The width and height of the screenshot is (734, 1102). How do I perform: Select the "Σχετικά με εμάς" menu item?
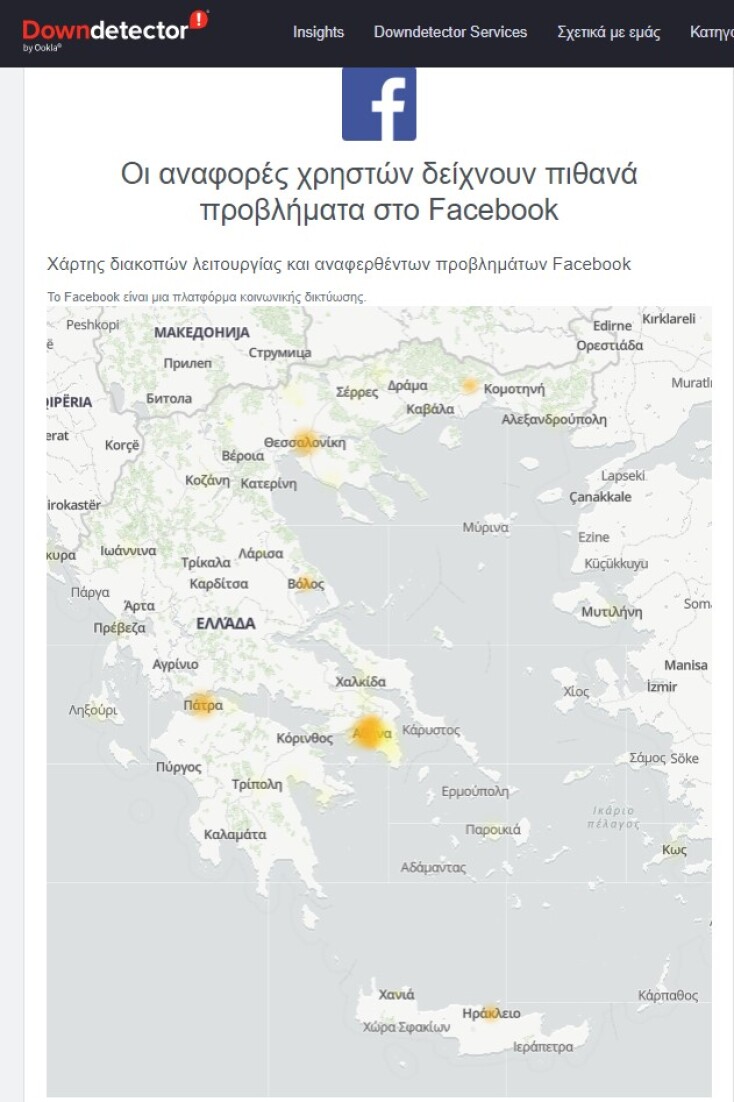[610, 32]
